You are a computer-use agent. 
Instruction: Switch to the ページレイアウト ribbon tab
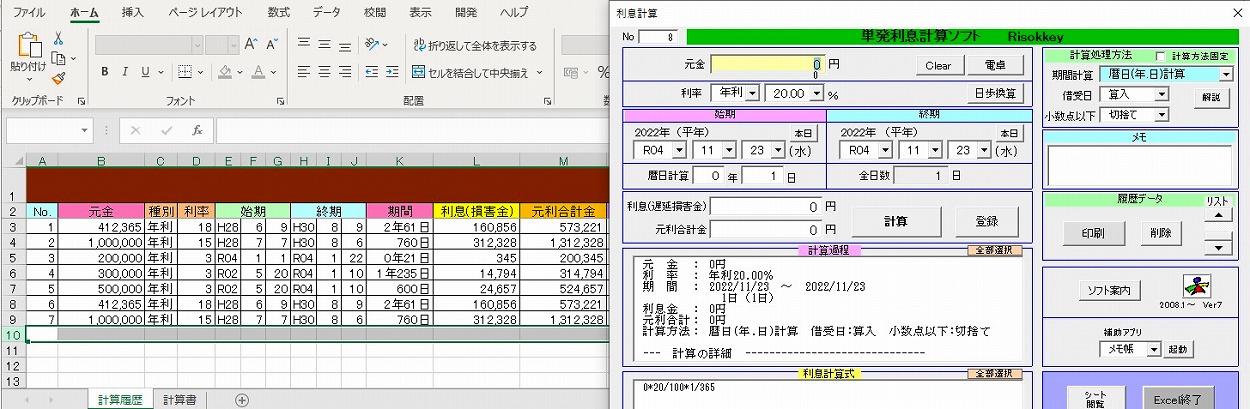(205, 12)
